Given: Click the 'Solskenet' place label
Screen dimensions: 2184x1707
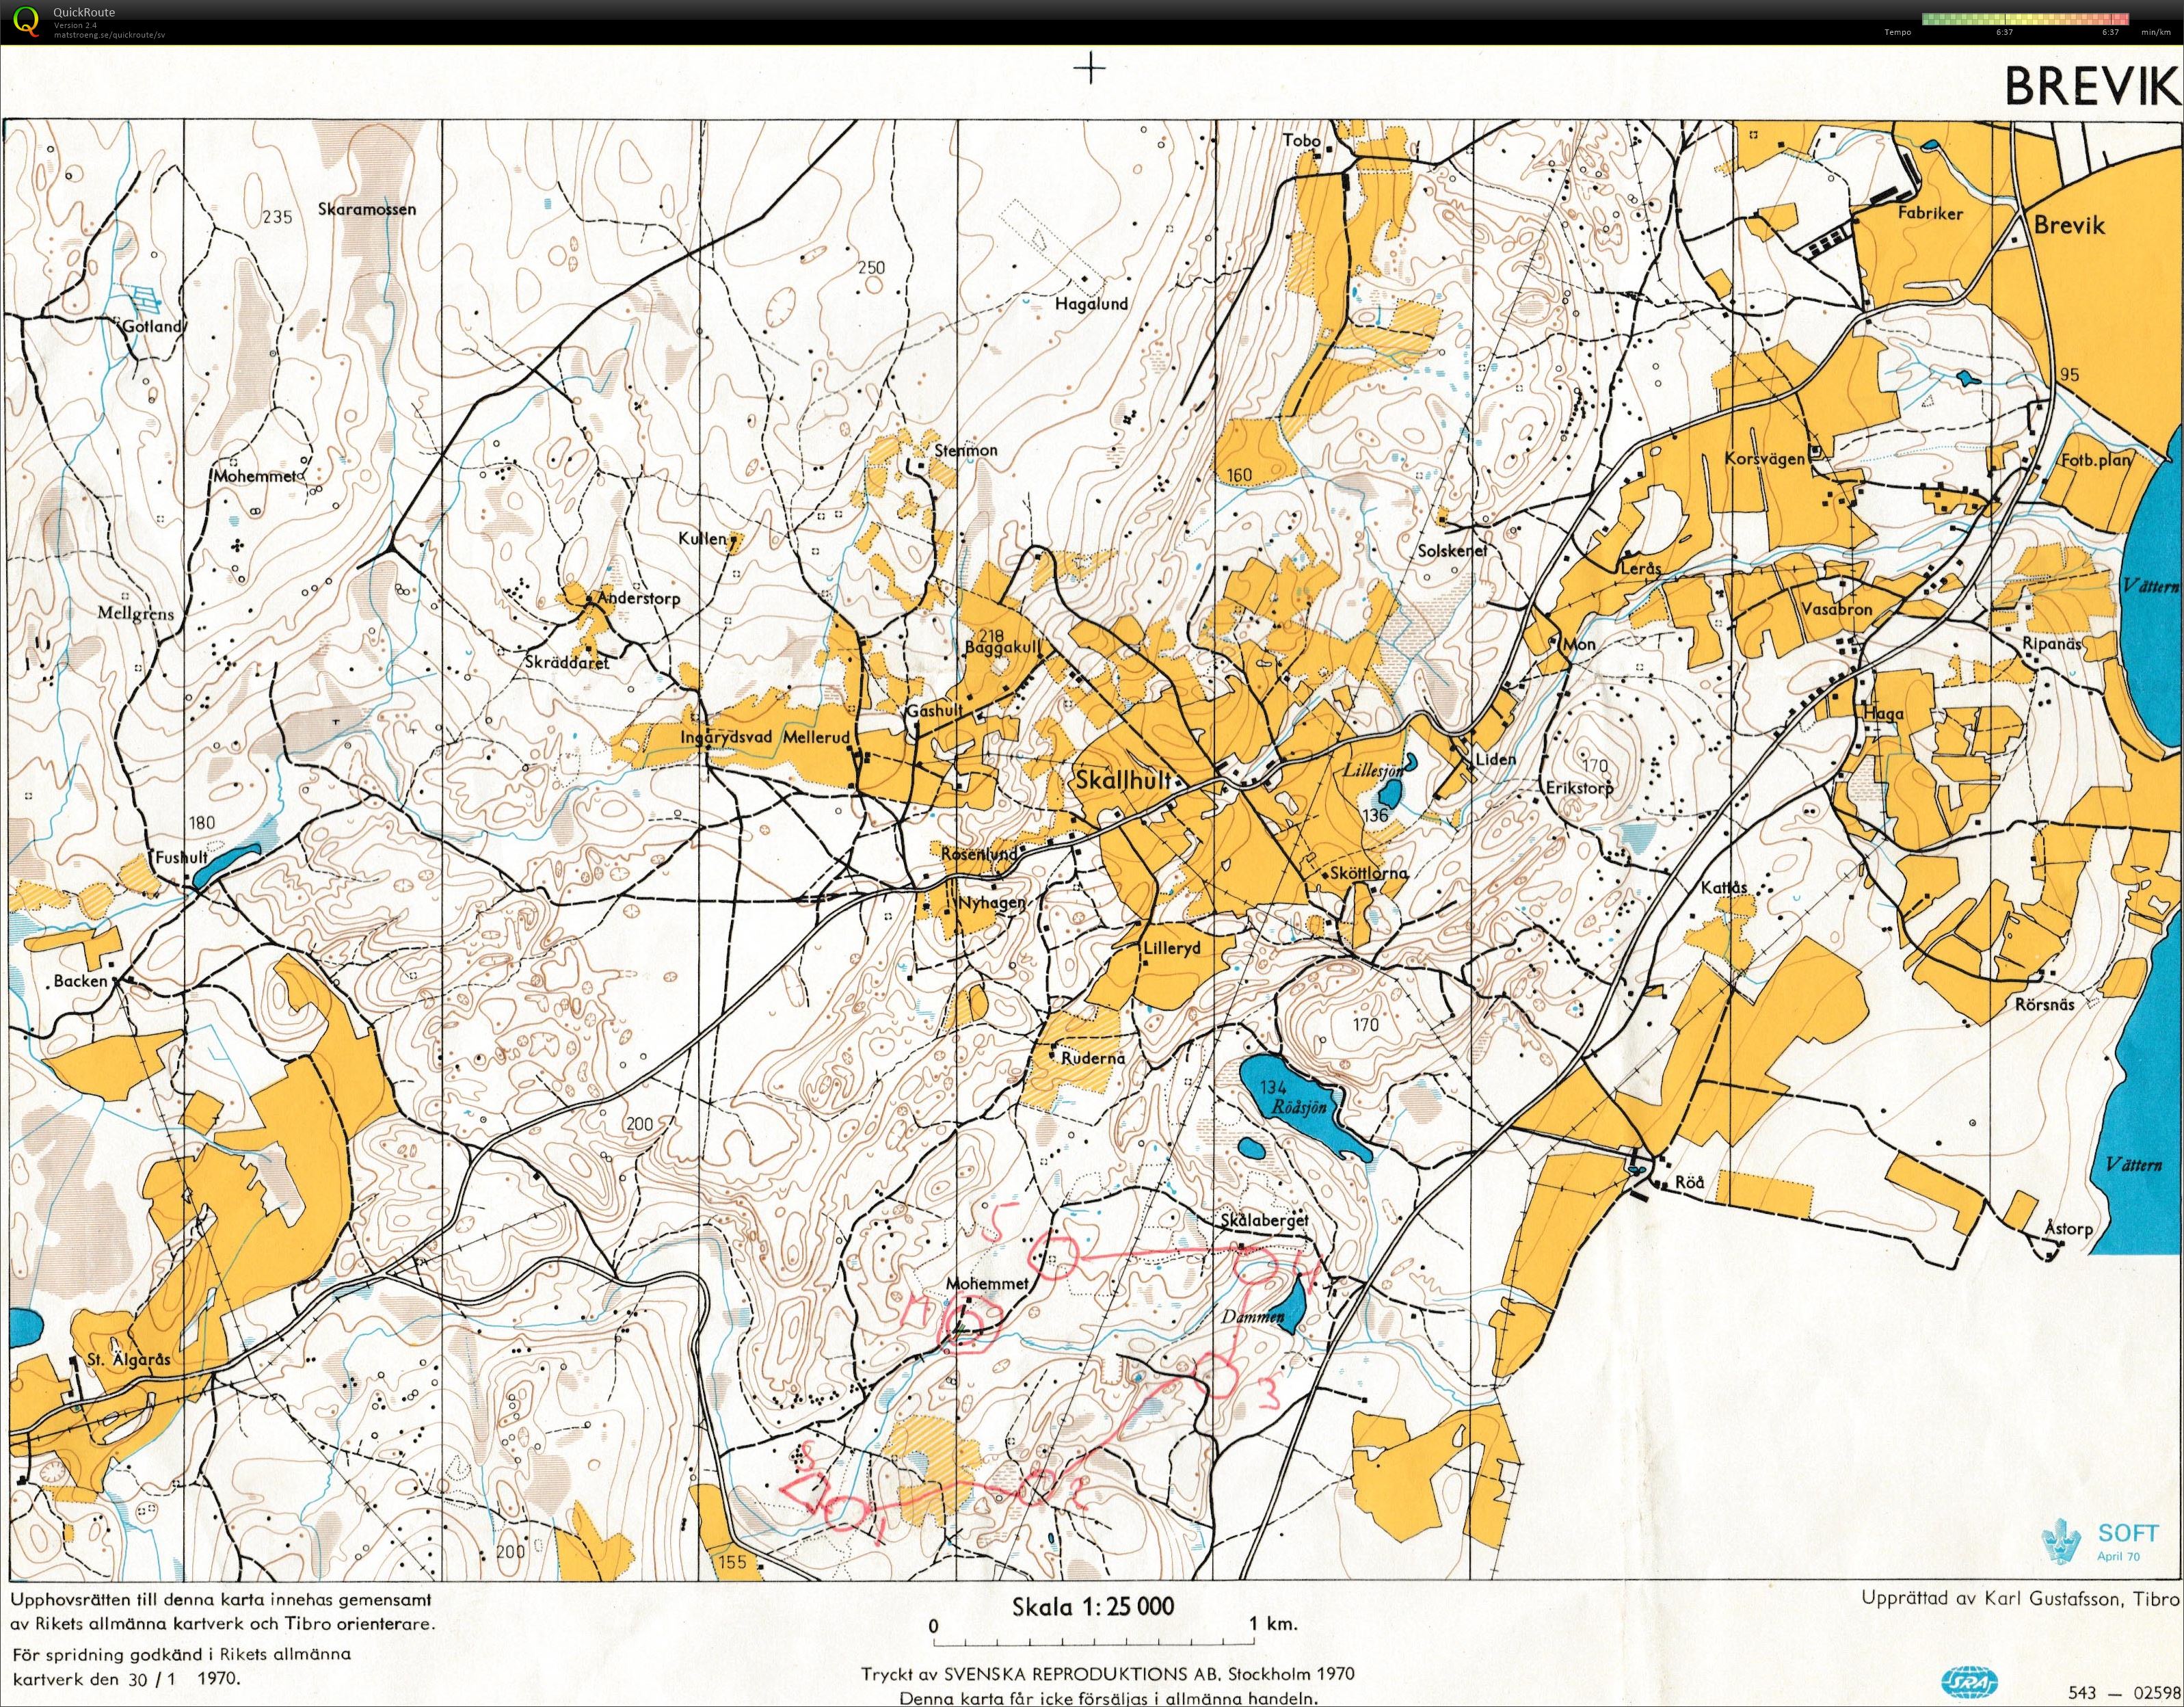Looking at the screenshot, I should point(1453,550).
